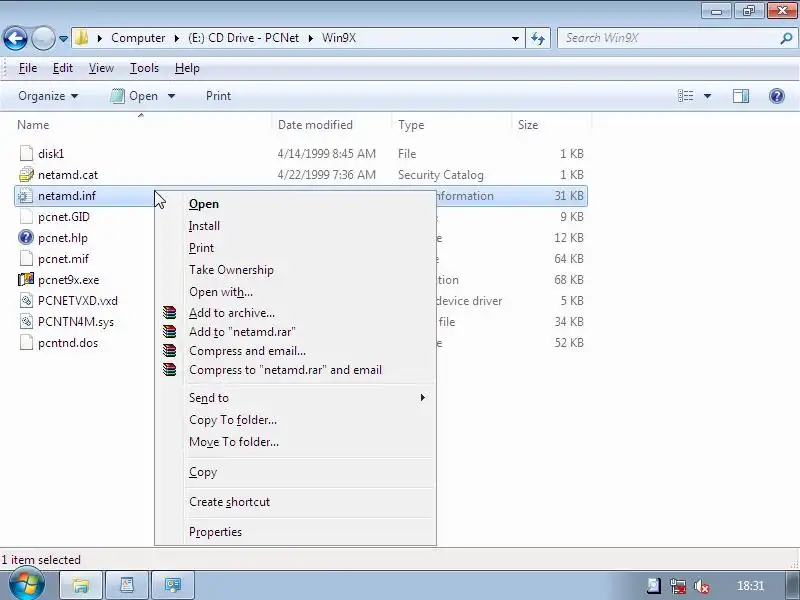Click the Forward navigation arrow button
The width and height of the screenshot is (800, 600).
click(43, 38)
